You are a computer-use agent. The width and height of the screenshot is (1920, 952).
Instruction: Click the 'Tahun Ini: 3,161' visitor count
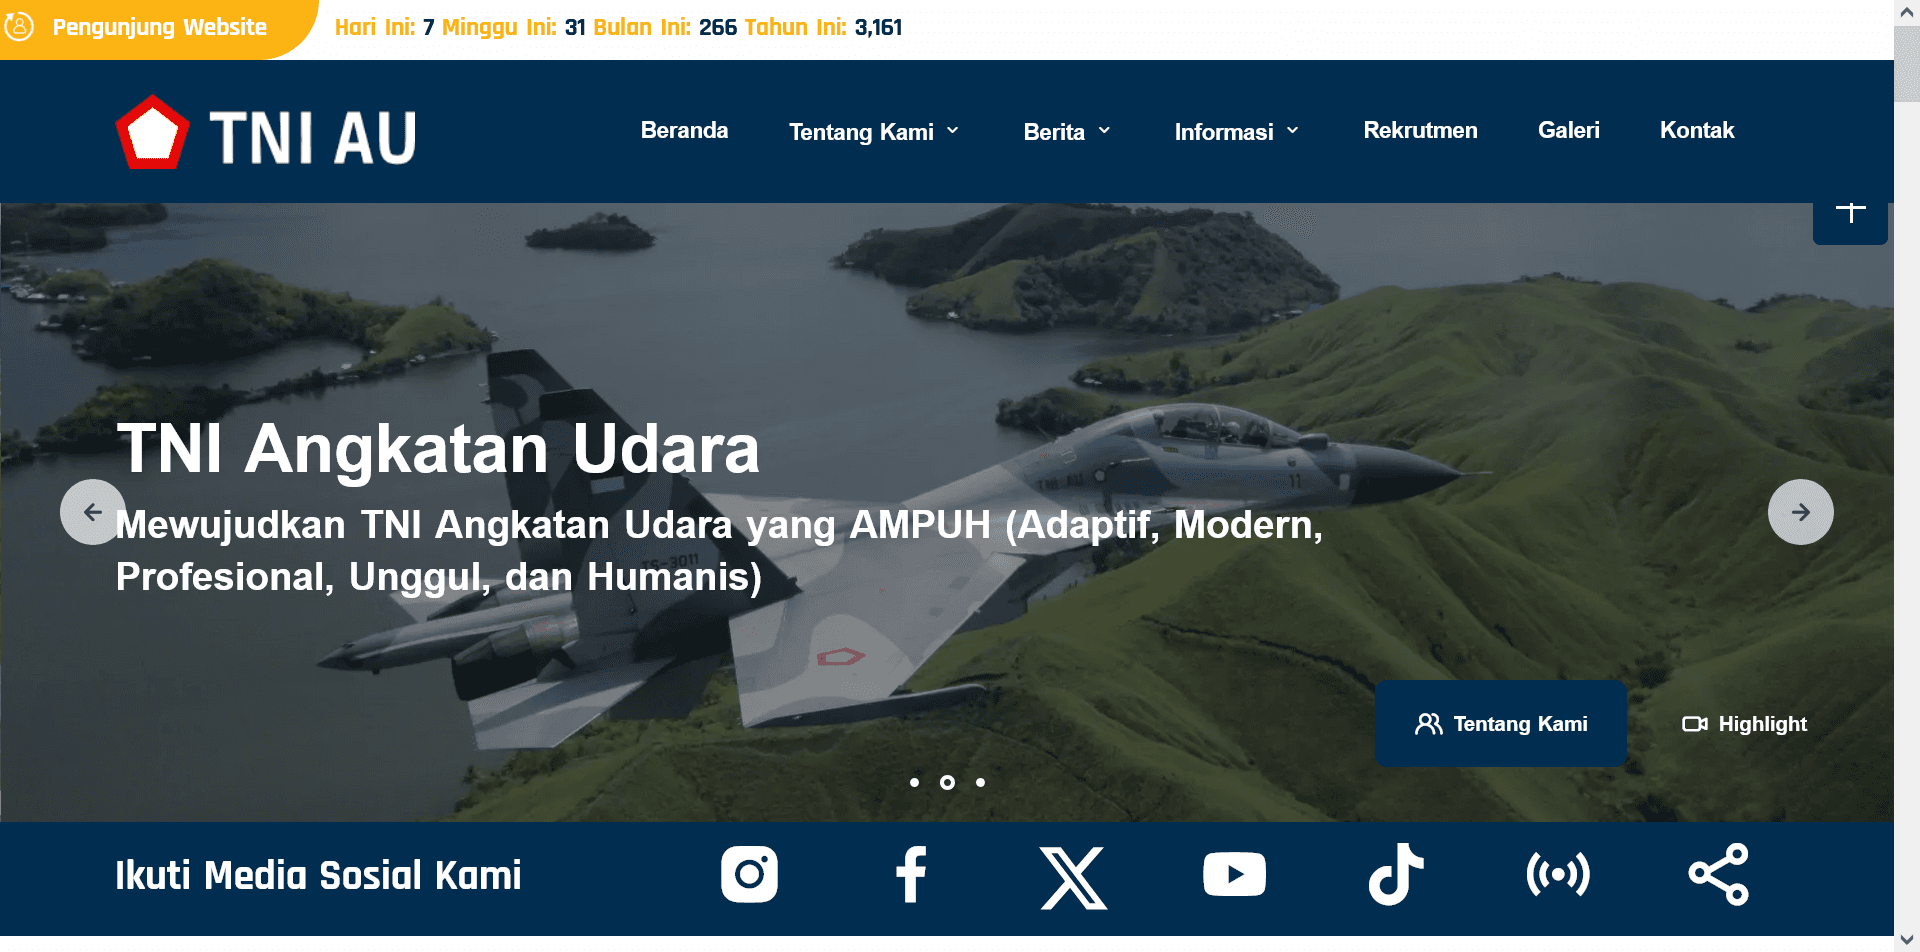(823, 27)
